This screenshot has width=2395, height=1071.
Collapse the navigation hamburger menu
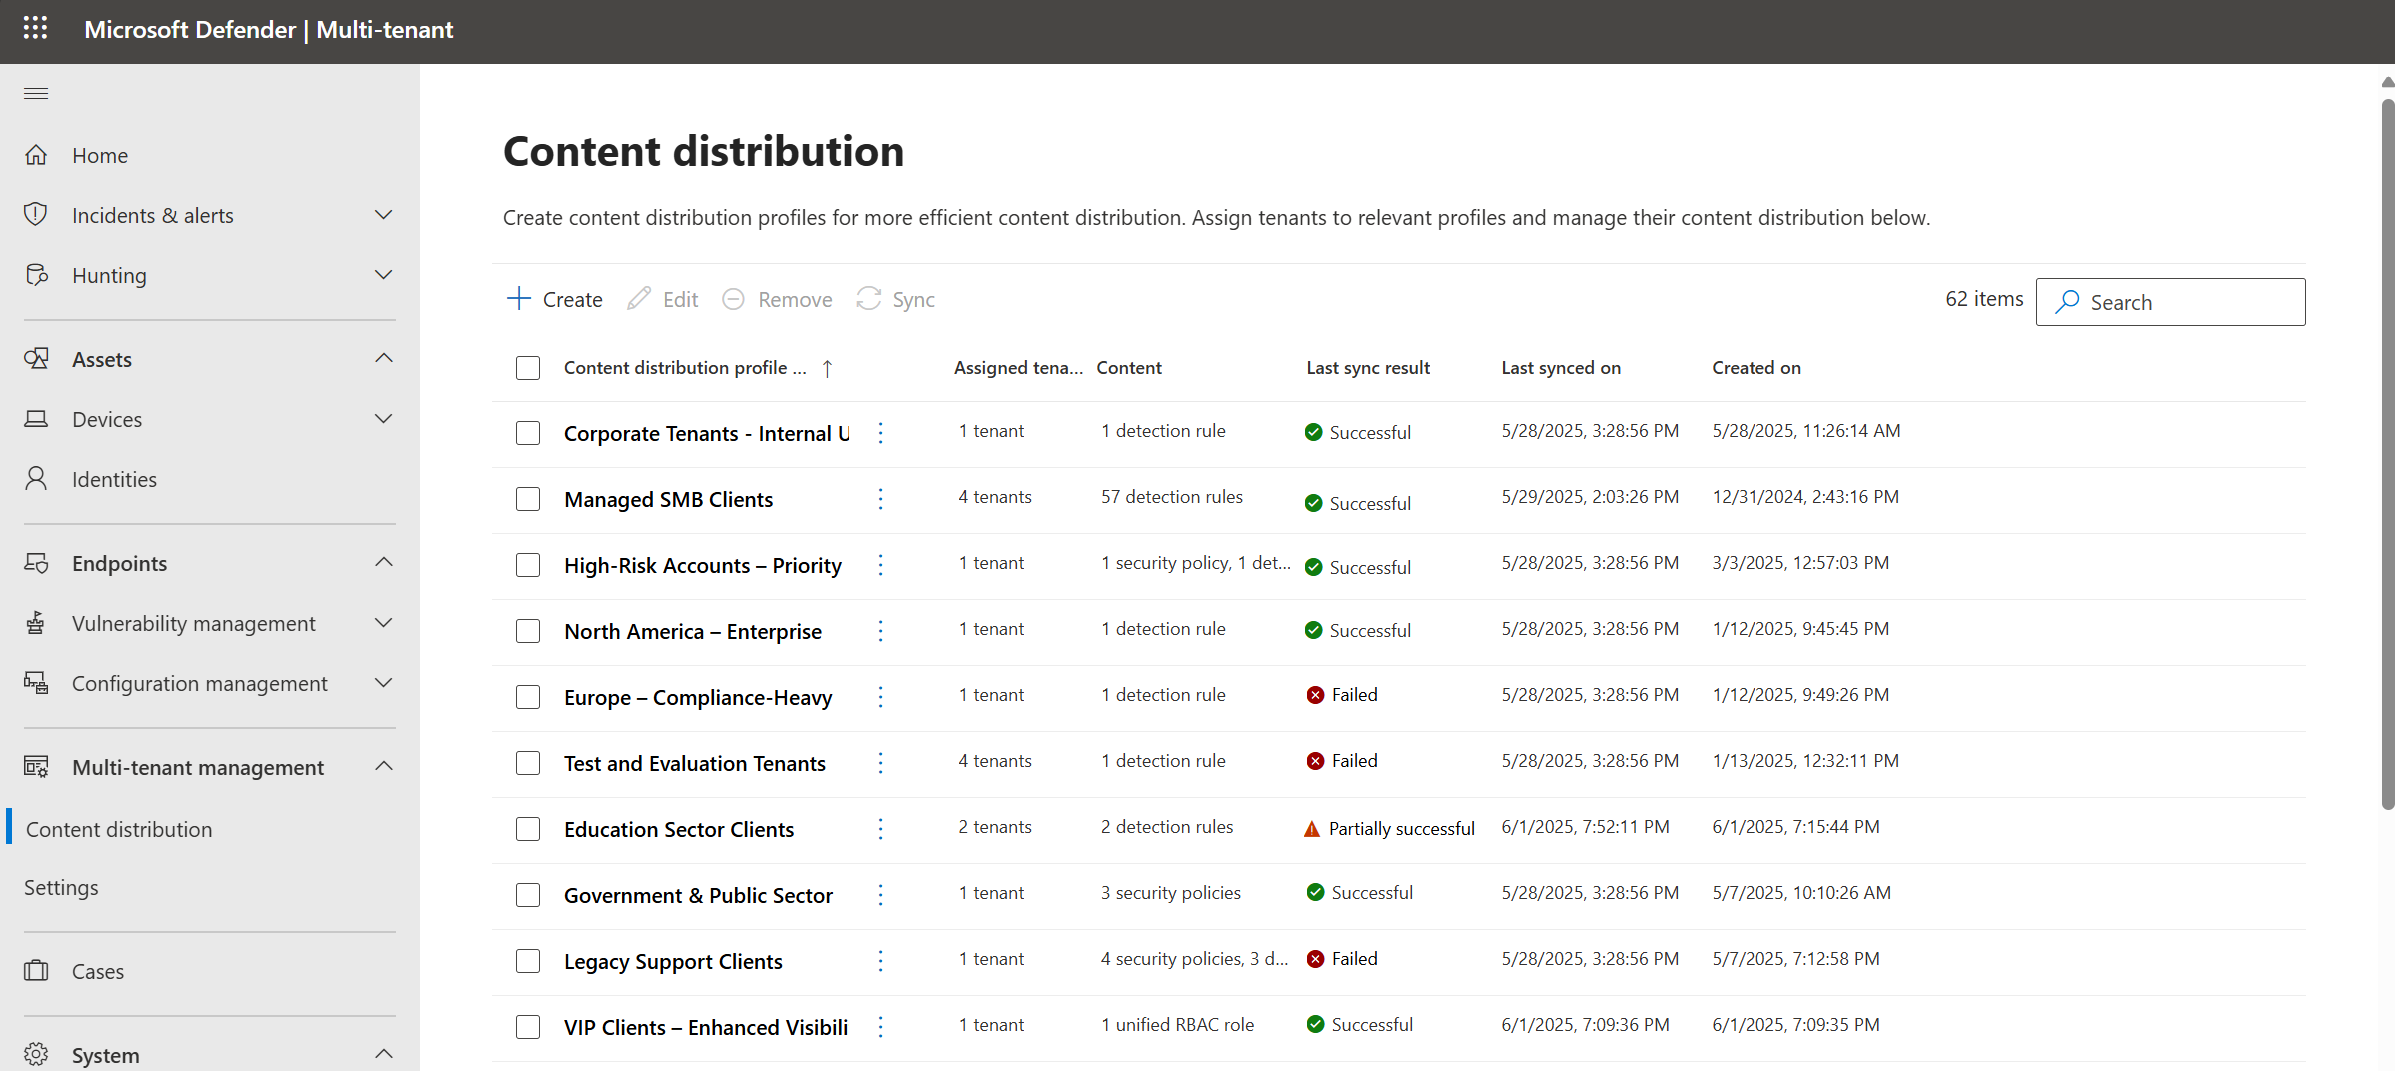36,94
